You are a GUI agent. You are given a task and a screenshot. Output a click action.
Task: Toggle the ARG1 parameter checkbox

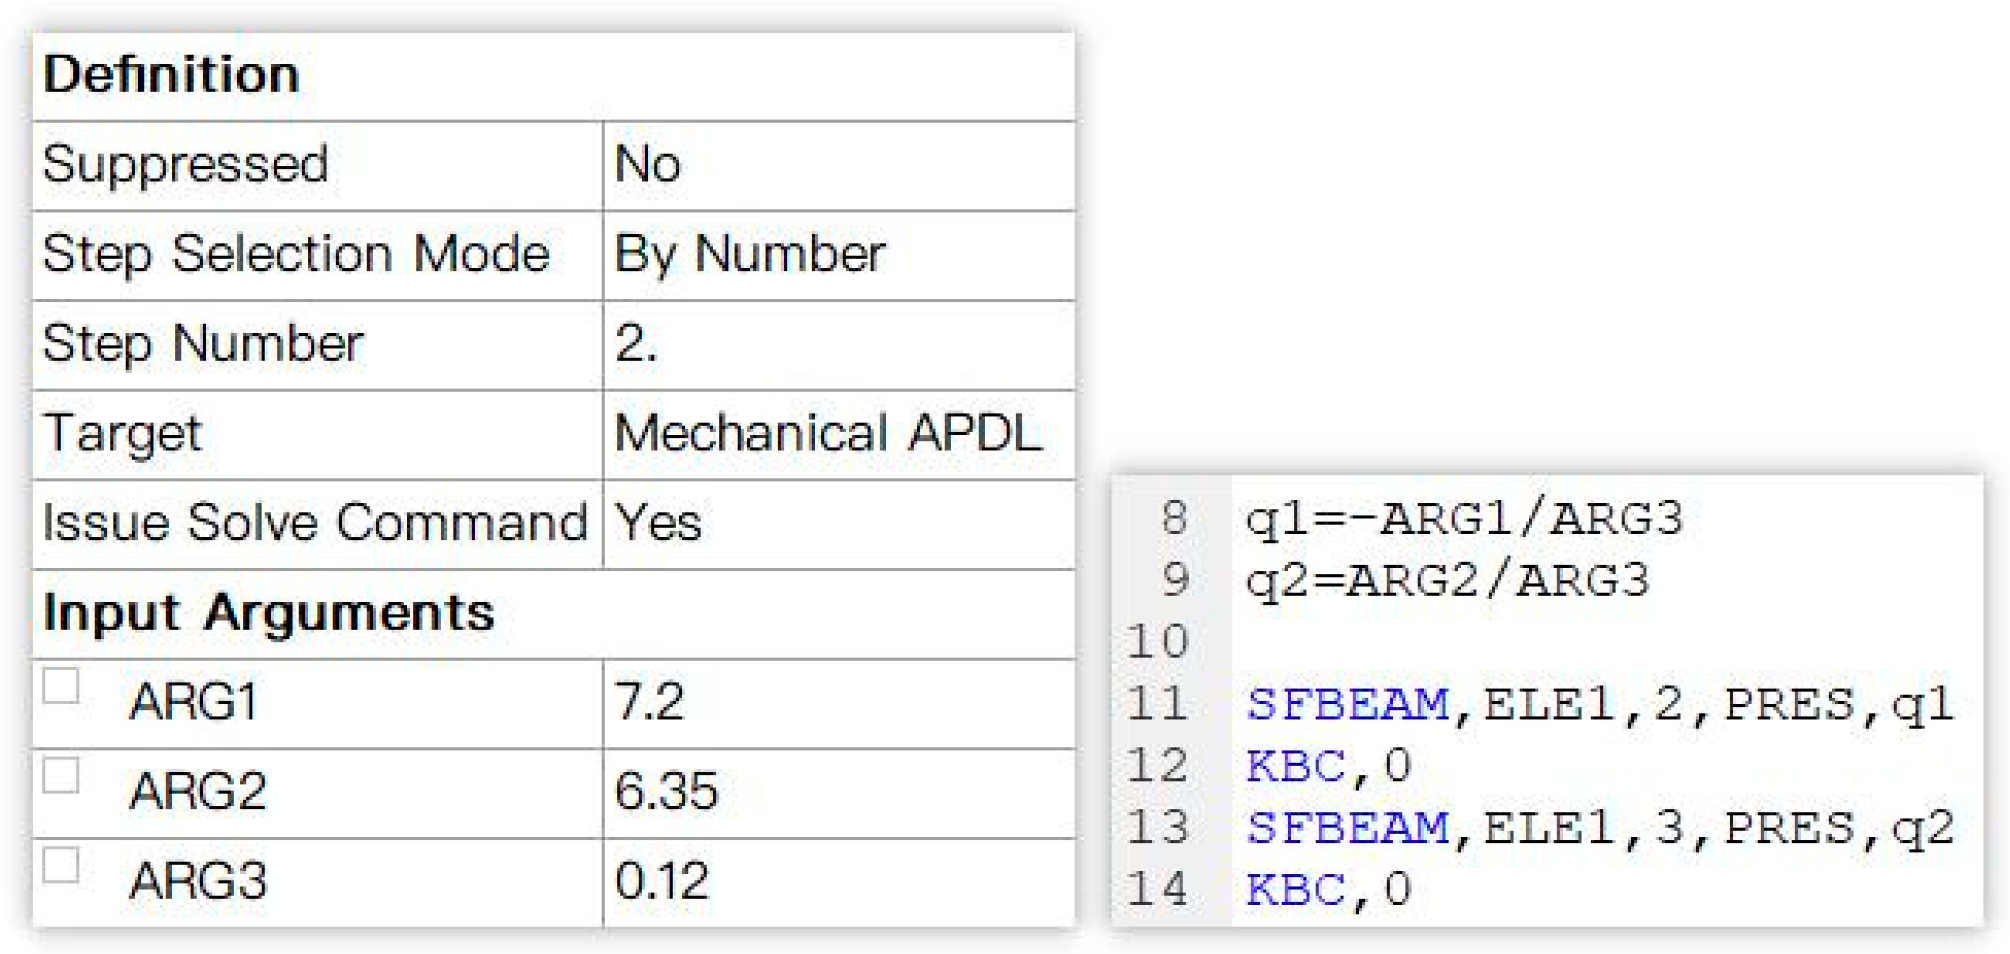[61, 687]
